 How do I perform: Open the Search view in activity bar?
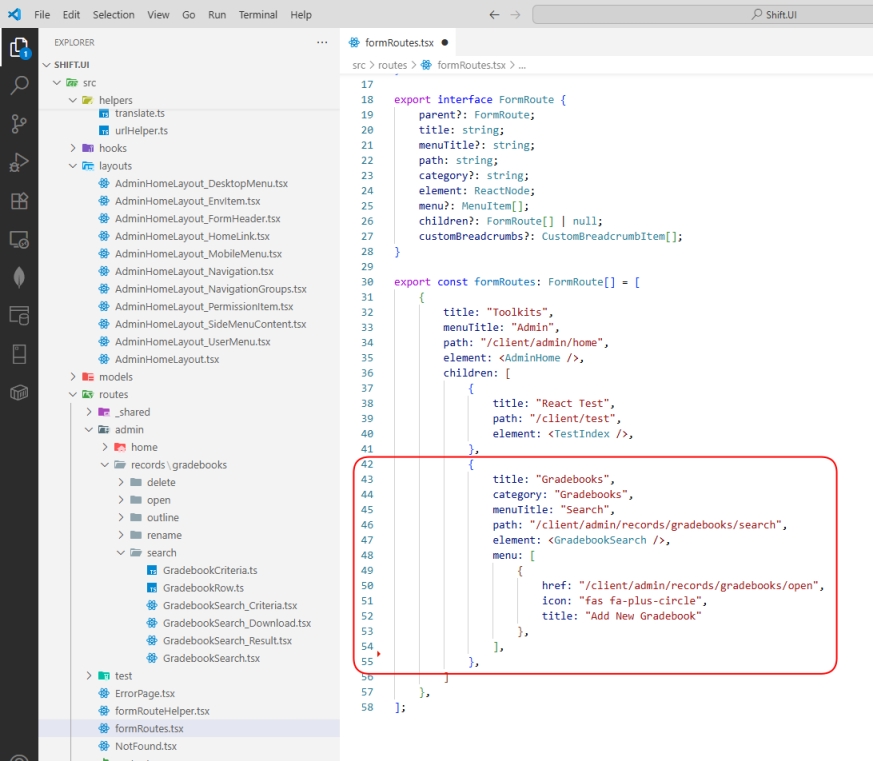(19, 85)
